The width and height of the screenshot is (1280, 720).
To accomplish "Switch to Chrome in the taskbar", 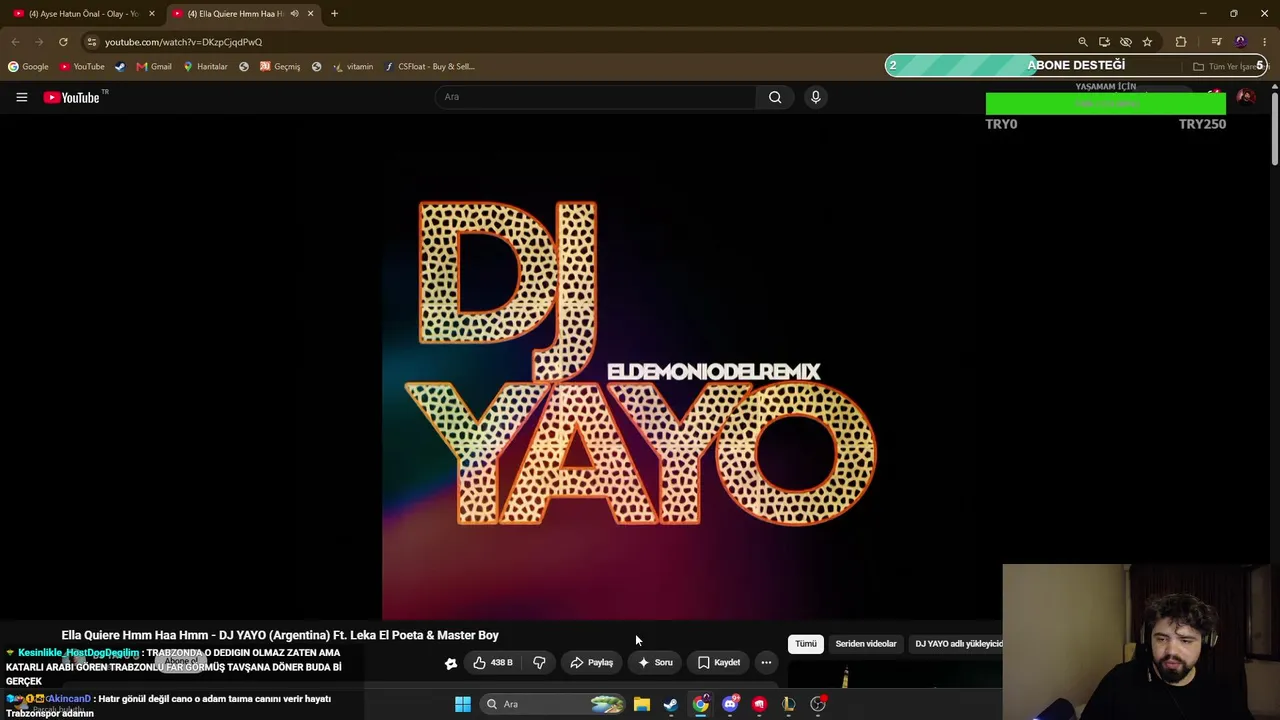I will (x=701, y=704).
